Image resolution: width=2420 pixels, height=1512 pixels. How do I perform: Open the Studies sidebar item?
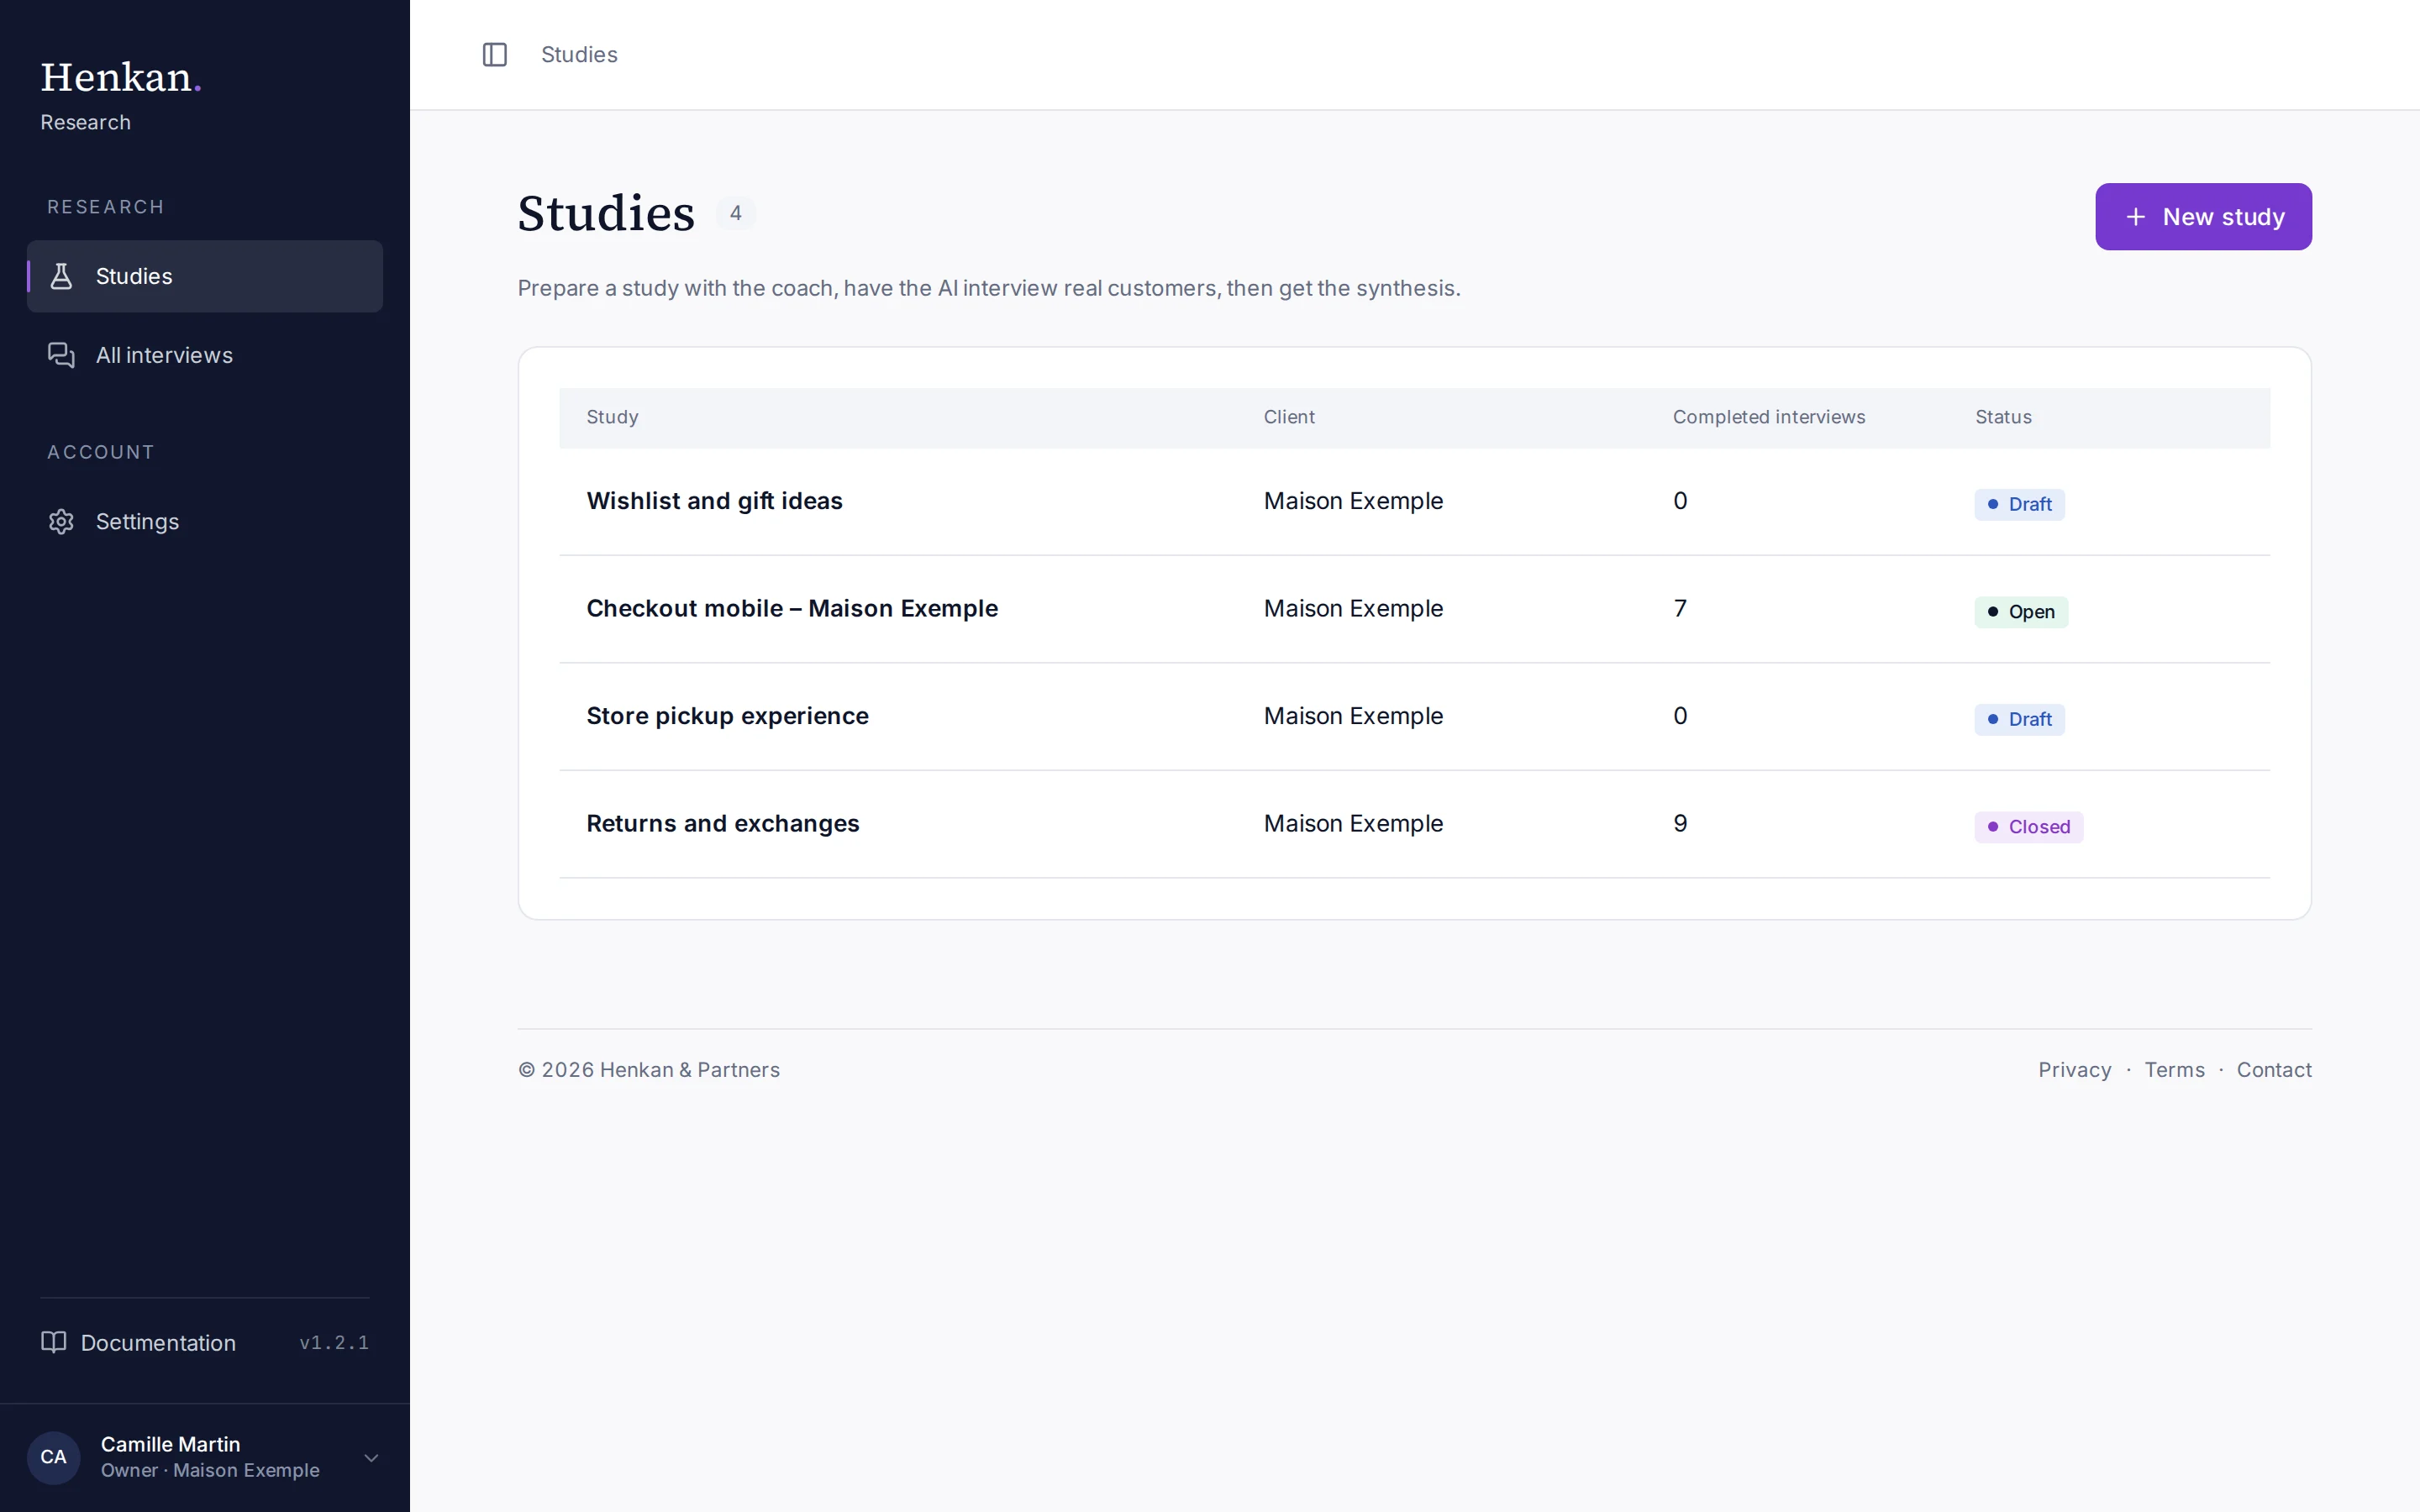[205, 276]
